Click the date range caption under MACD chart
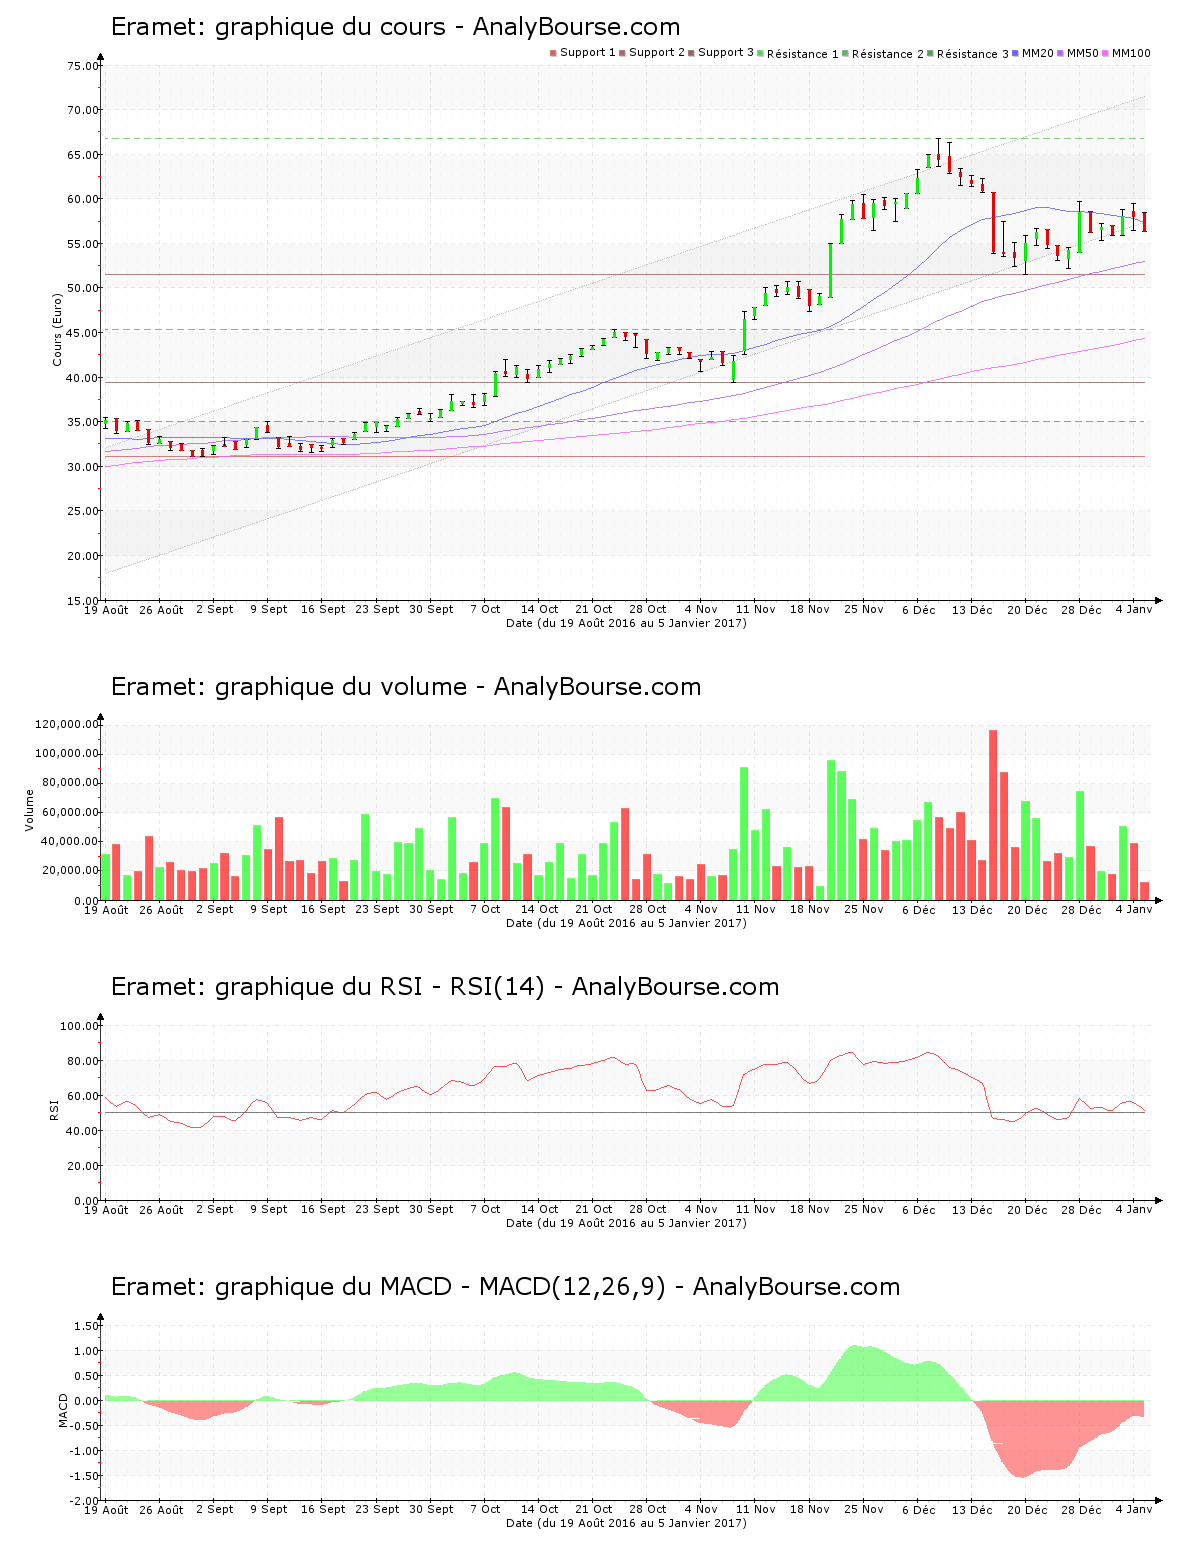Viewport: 1200px width, 1550px height. tap(626, 1523)
